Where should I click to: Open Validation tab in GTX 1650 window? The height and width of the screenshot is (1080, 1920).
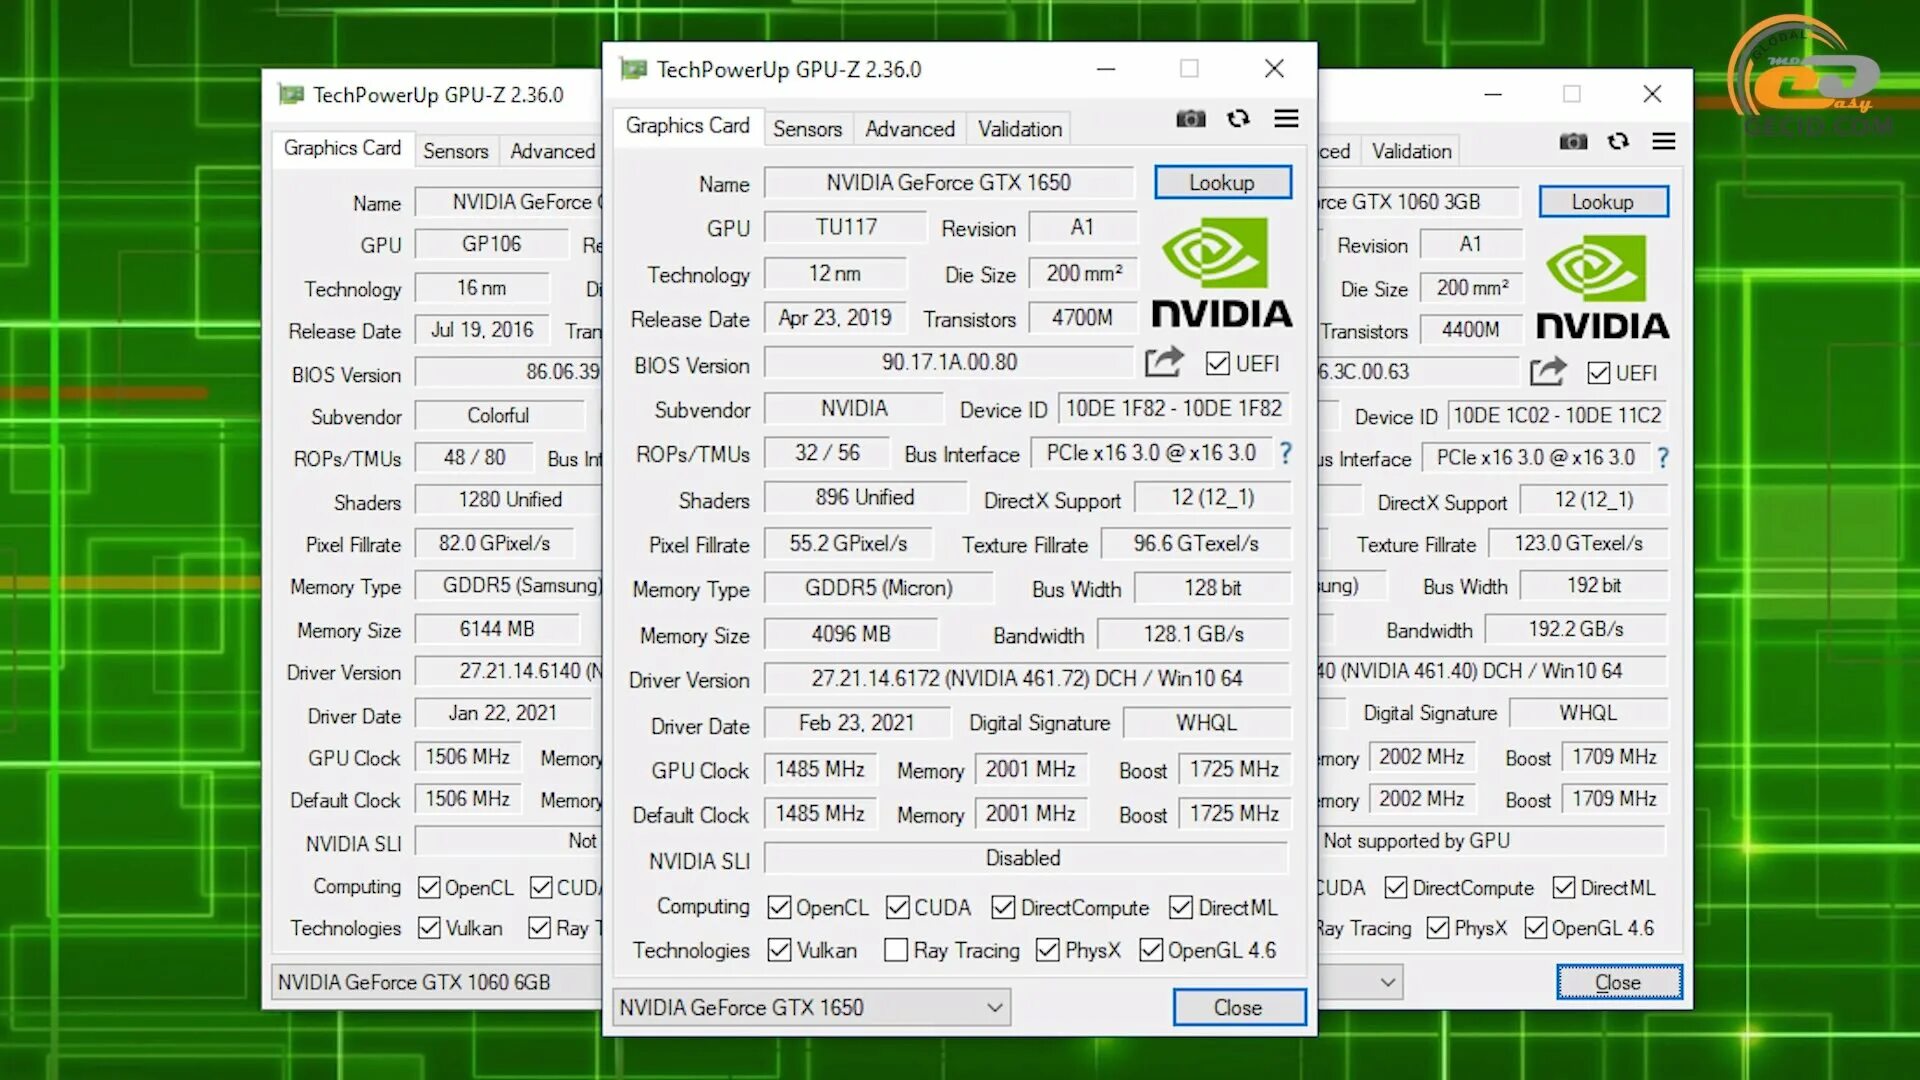coord(1020,129)
